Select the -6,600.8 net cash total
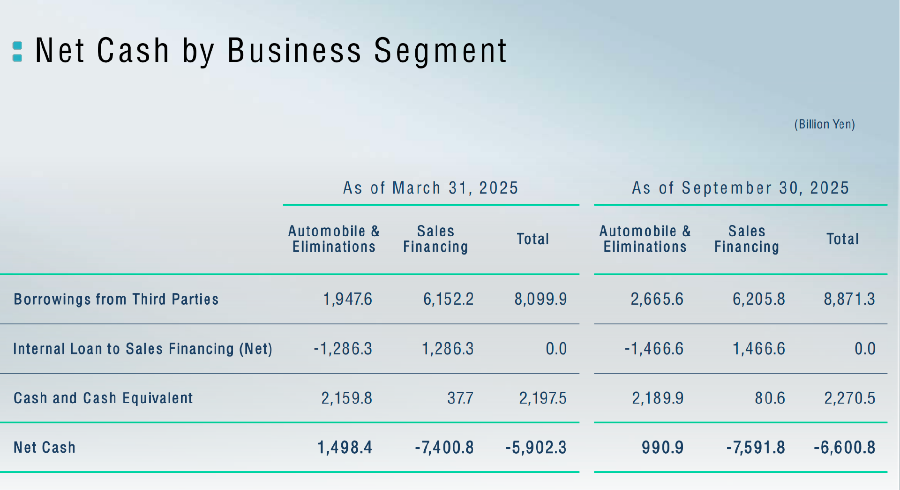This screenshot has height=490, width=900. tap(845, 447)
